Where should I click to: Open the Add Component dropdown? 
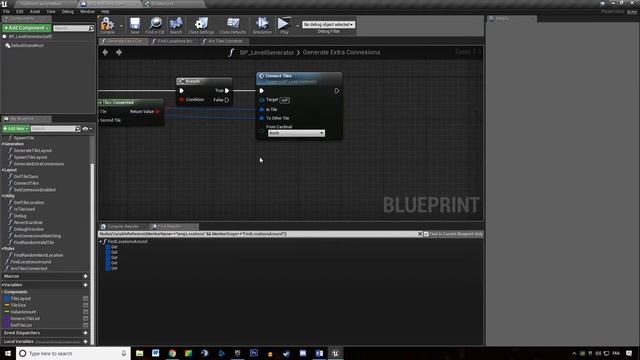[x=27, y=28]
